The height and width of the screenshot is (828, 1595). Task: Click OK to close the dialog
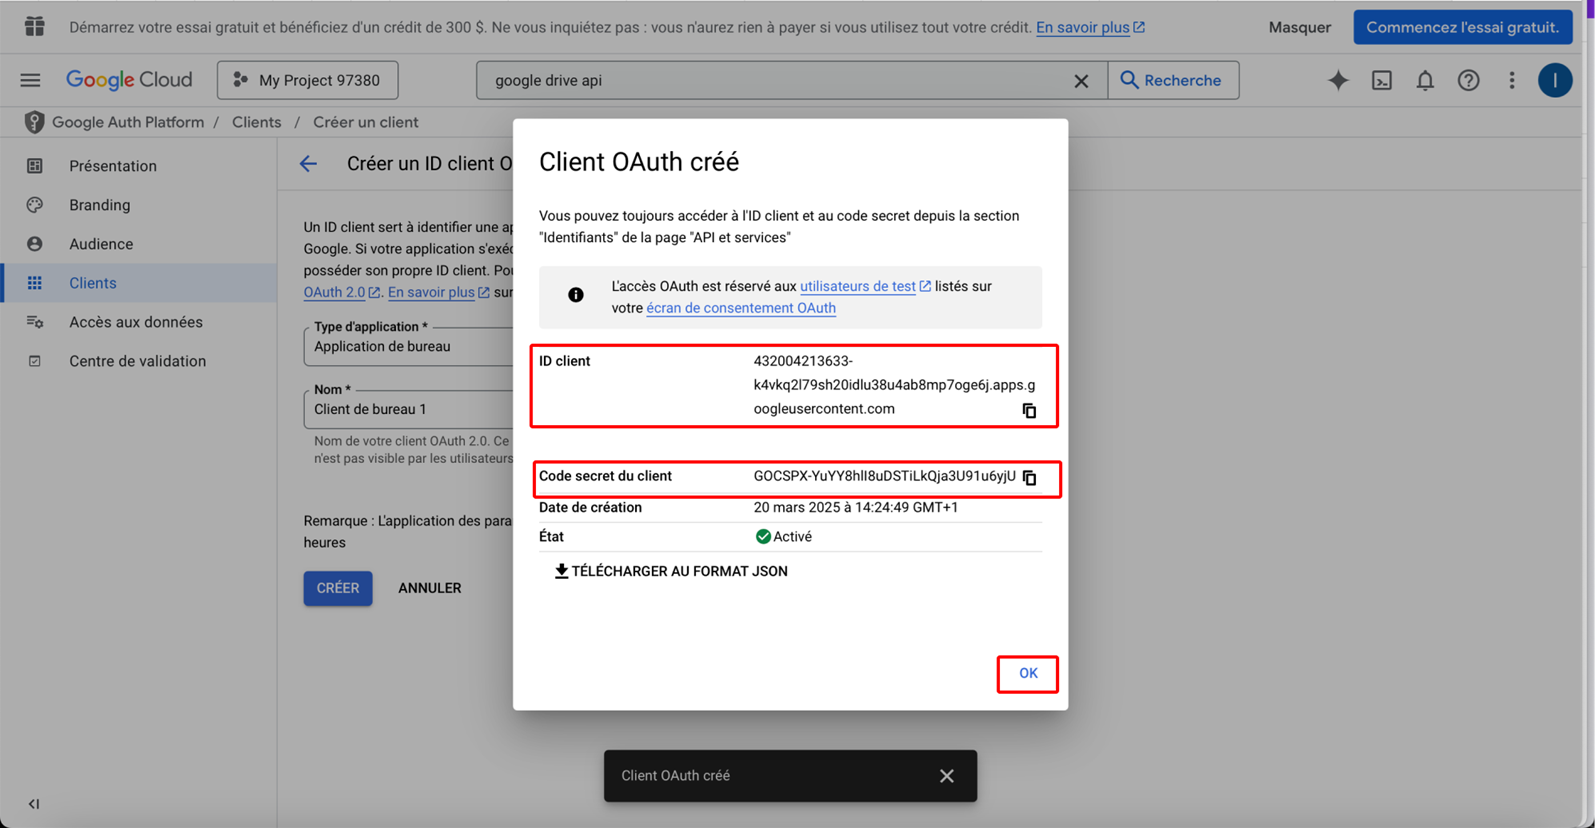pos(1027,674)
